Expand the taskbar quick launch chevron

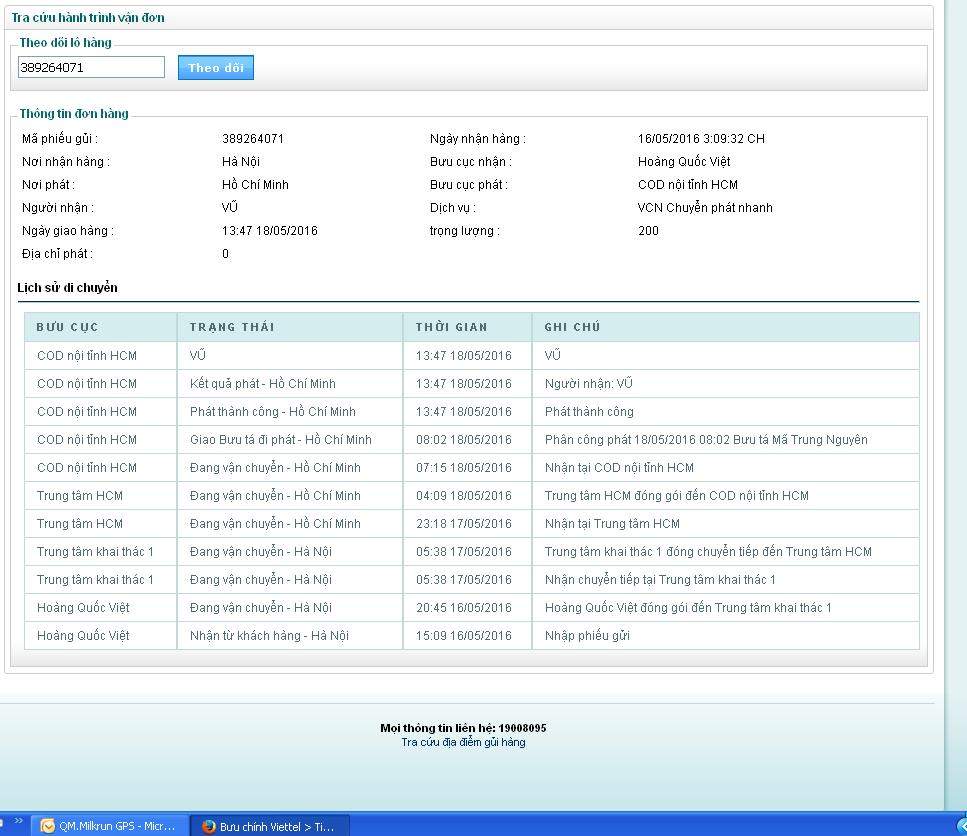click(18, 821)
